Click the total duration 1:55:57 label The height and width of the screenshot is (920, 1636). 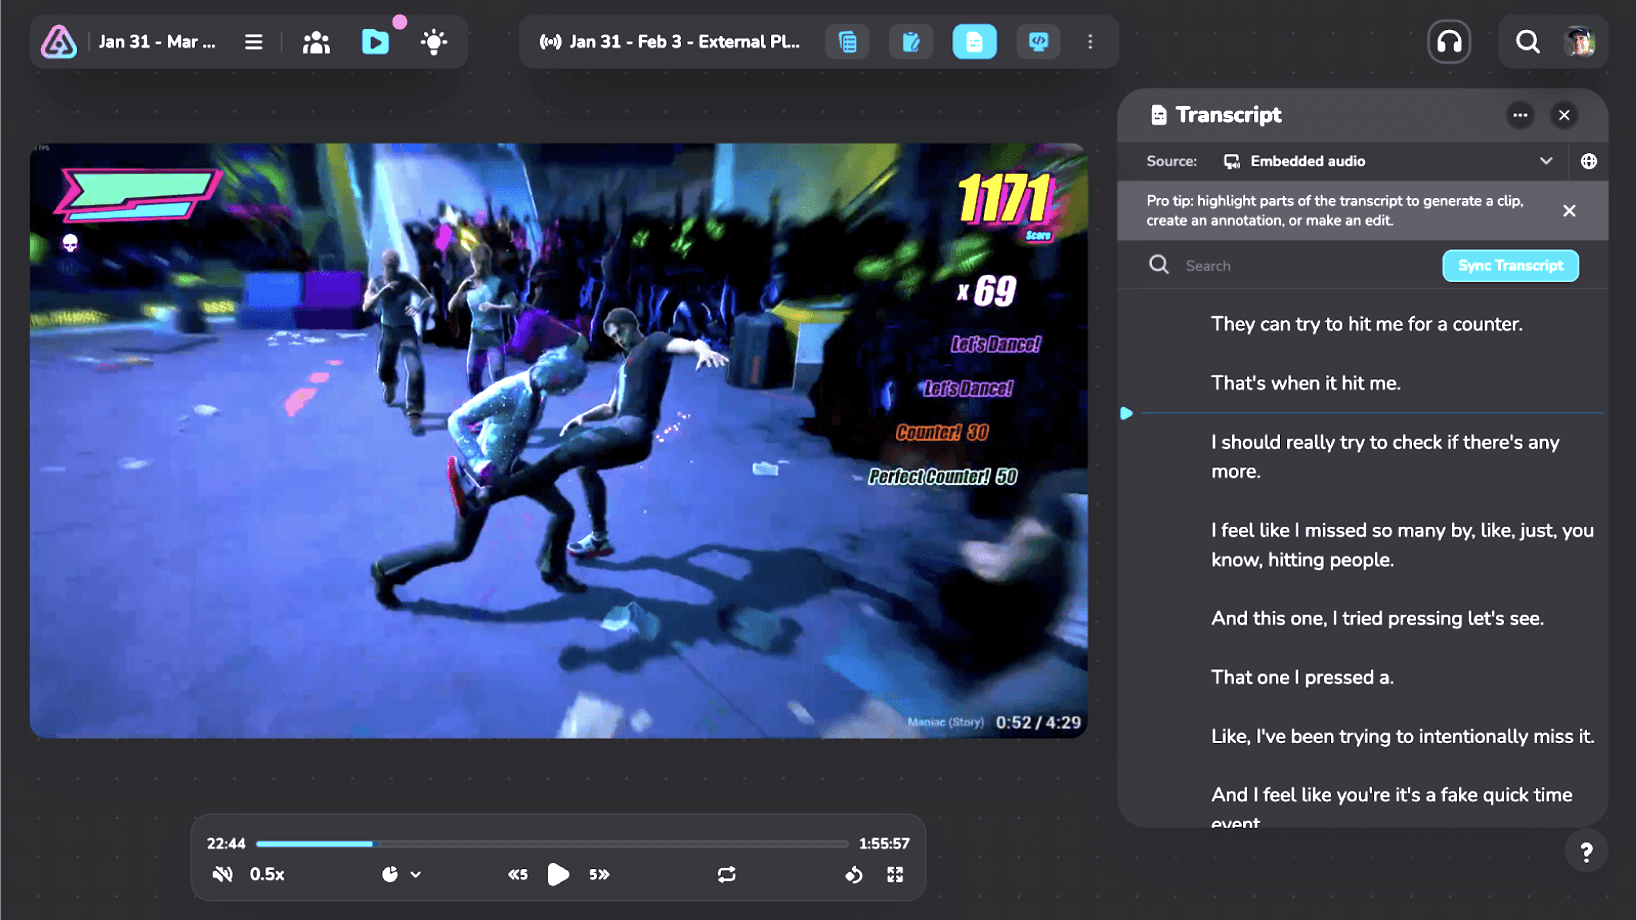pyautogui.click(x=884, y=844)
